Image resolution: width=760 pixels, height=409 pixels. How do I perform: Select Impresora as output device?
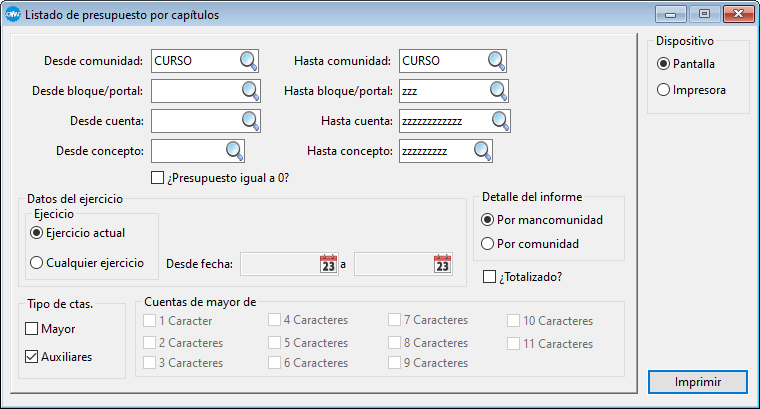tap(663, 90)
